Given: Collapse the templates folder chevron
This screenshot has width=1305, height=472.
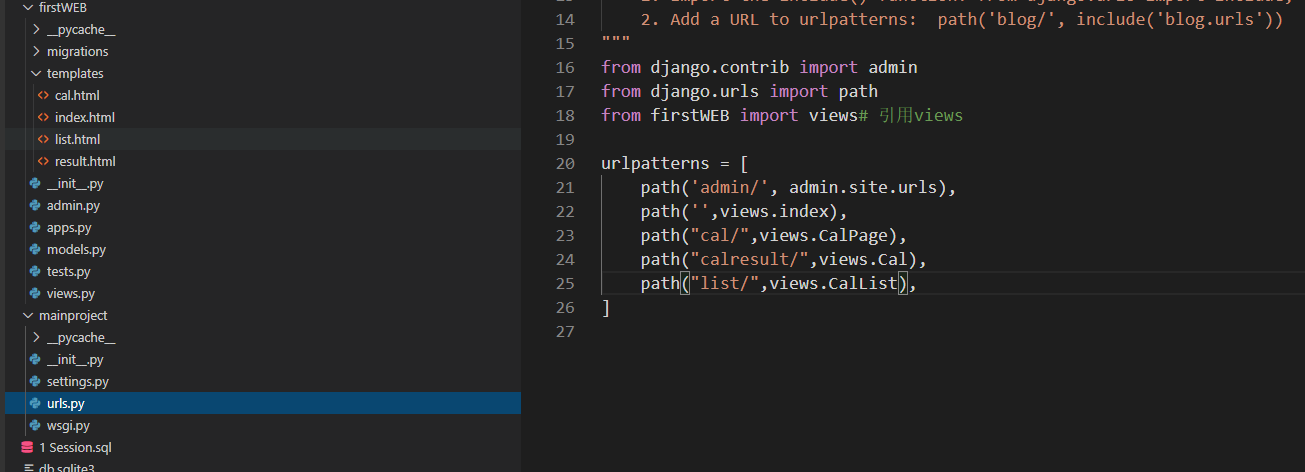Looking at the screenshot, I should pyautogui.click(x=37, y=74).
